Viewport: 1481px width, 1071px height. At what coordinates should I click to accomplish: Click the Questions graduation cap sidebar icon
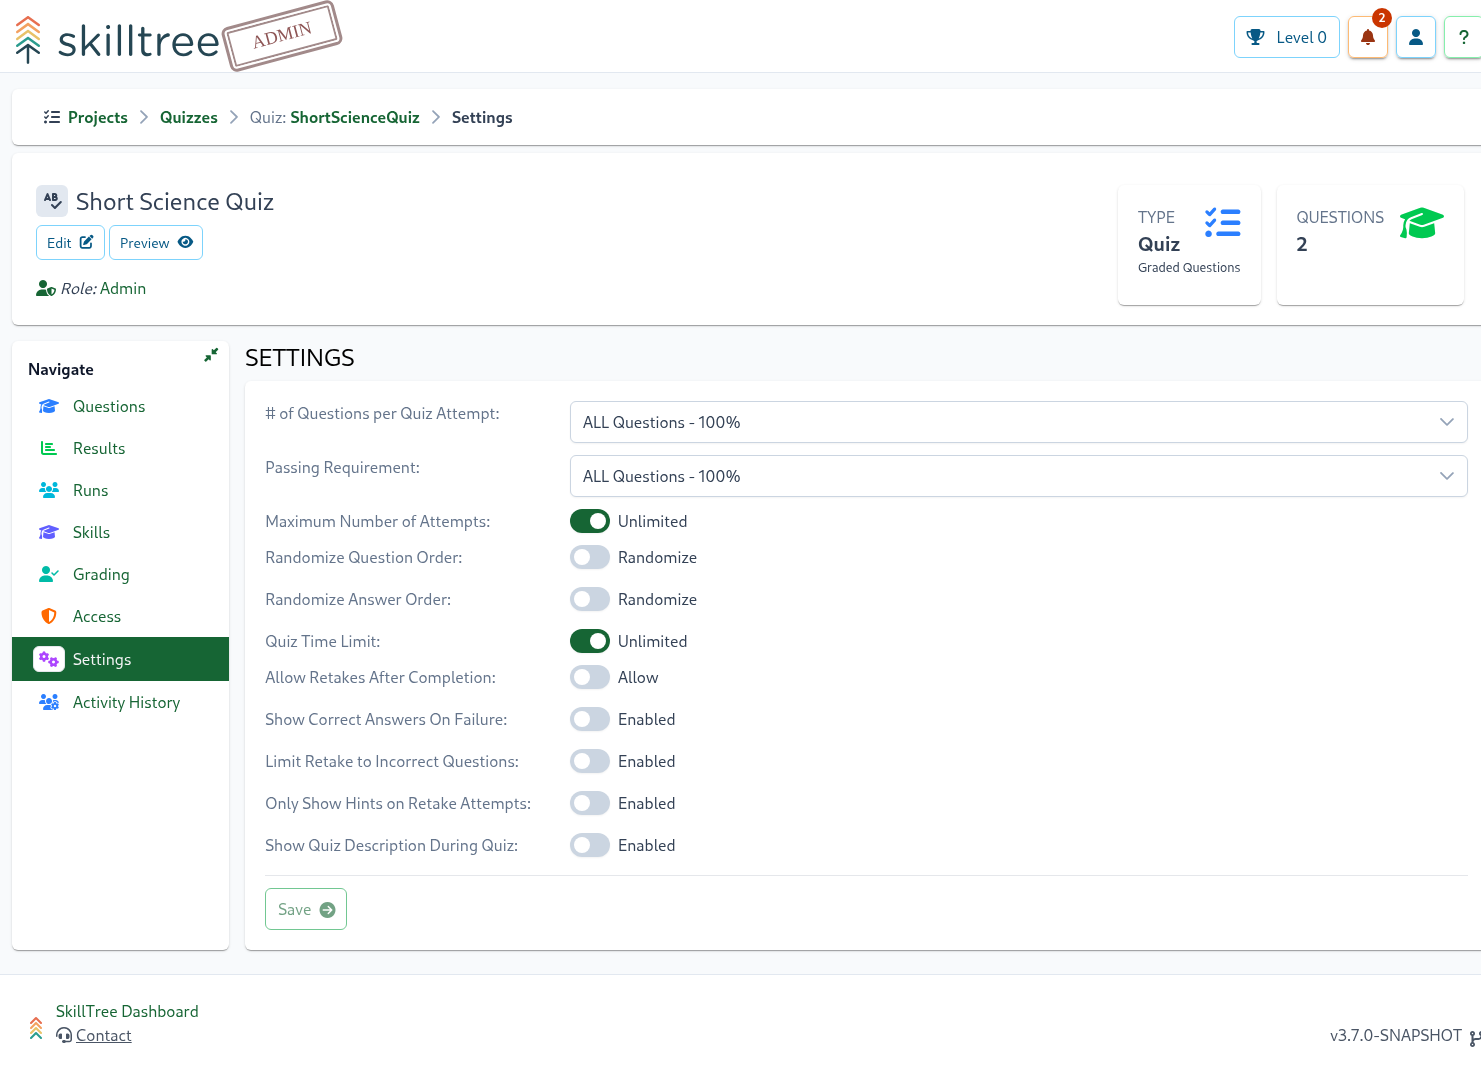(48, 406)
